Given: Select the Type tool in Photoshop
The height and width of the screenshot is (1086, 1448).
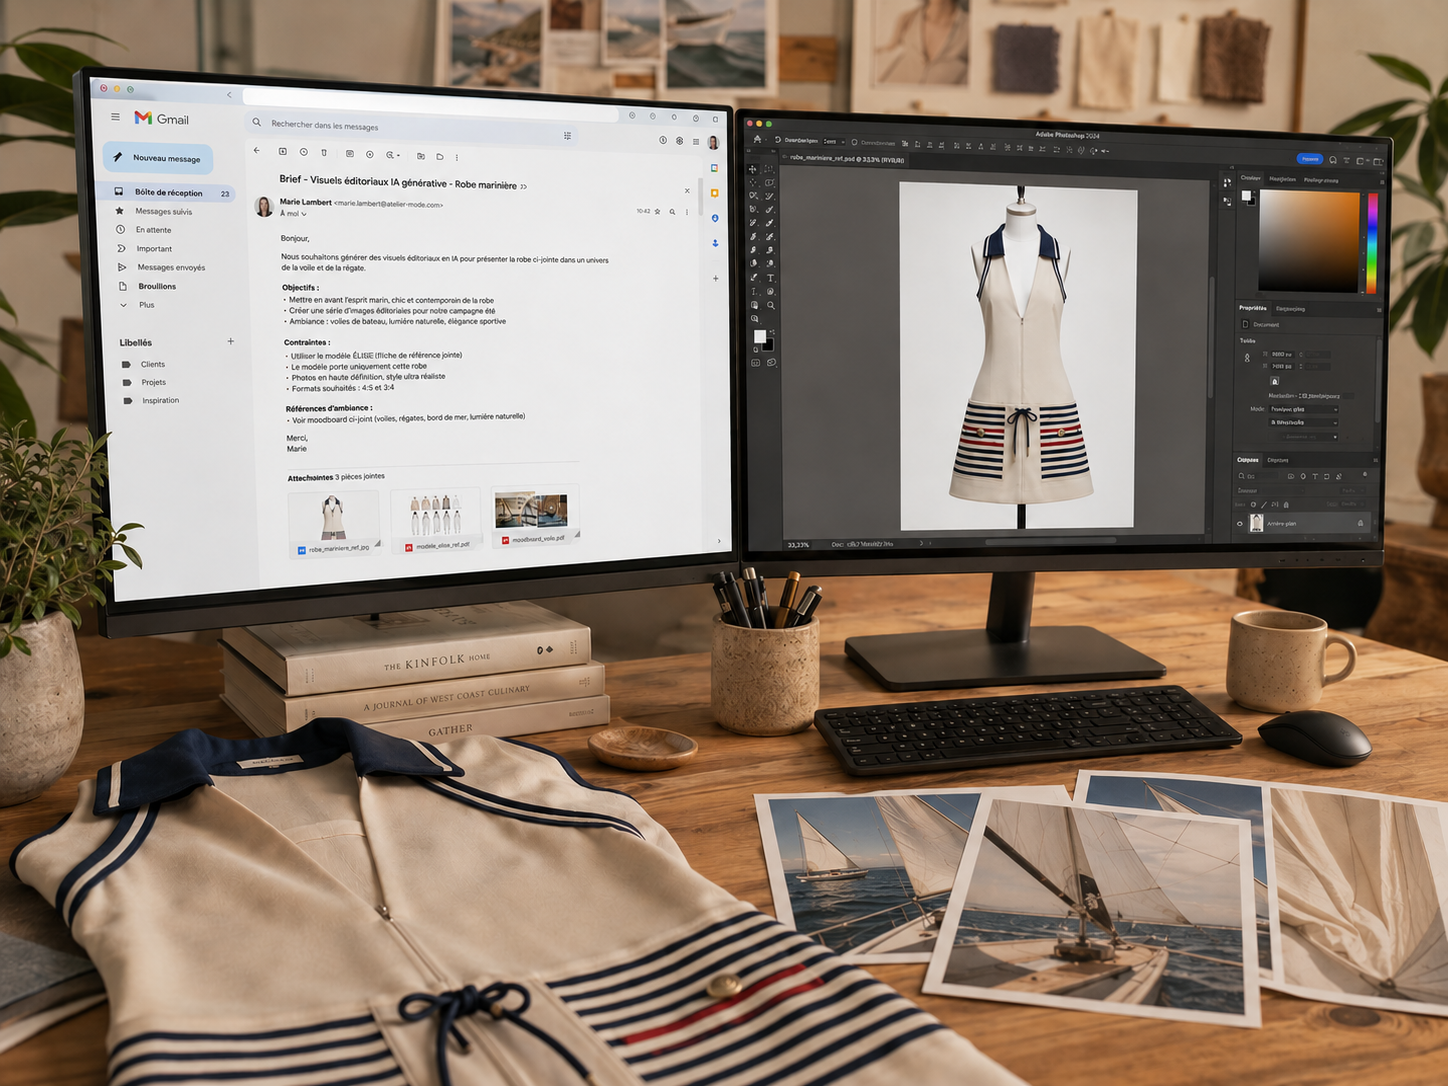Looking at the screenshot, I should pos(770,278).
